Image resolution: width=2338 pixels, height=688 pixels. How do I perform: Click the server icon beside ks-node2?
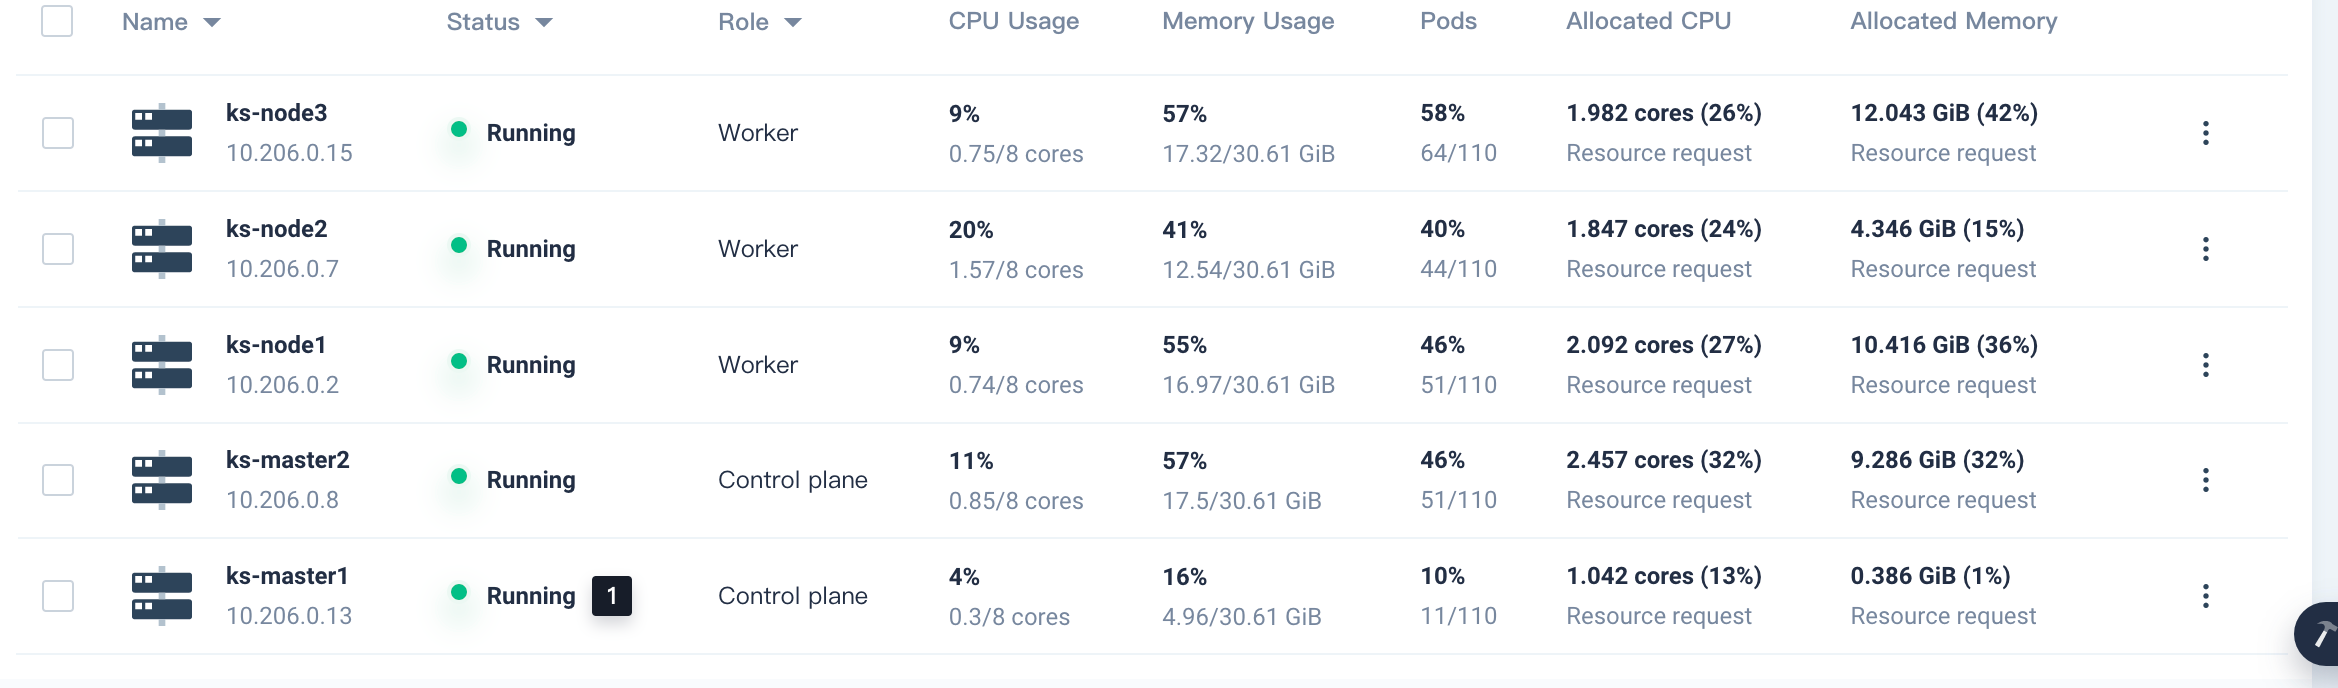tap(162, 248)
